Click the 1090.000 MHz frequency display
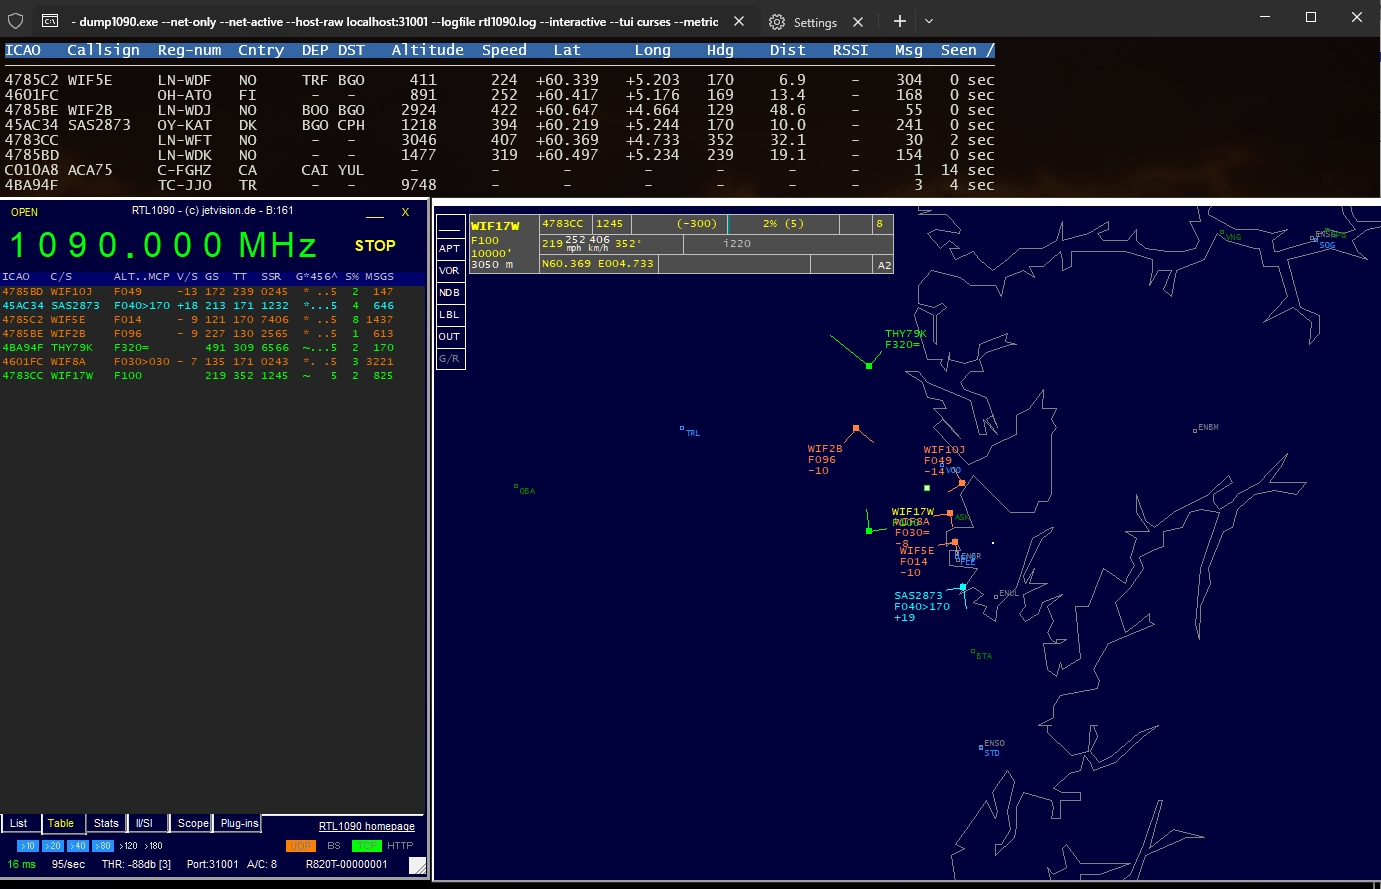The width and height of the screenshot is (1381, 889). click(163, 246)
